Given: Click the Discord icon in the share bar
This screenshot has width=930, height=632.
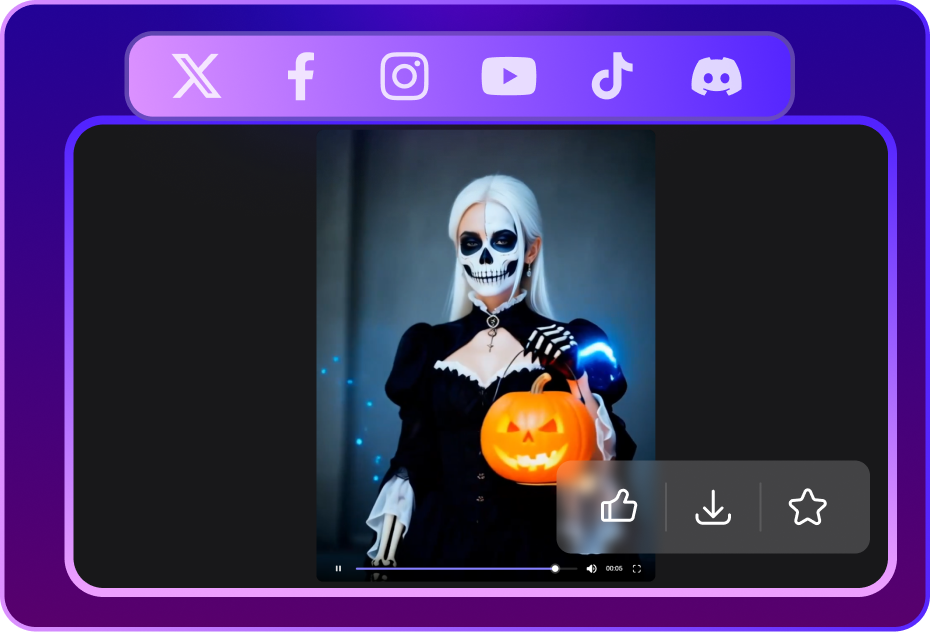Looking at the screenshot, I should (x=718, y=75).
